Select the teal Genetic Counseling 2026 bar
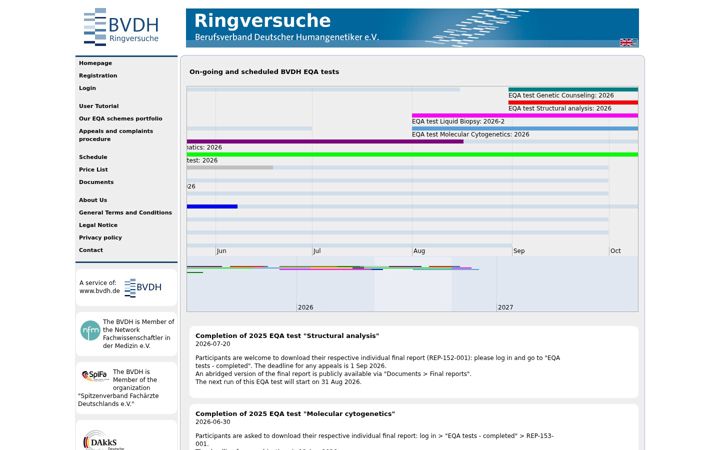The width and height of the screenshot is (720, 450). (x=573, y=90)
